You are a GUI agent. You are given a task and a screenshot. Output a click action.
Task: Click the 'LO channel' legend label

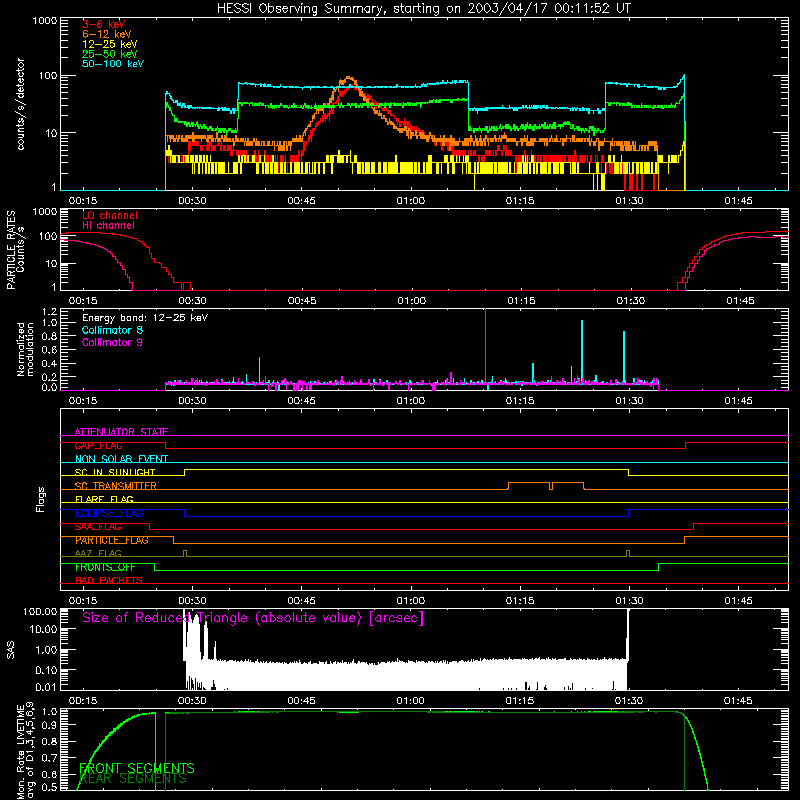tap(110, 215)
